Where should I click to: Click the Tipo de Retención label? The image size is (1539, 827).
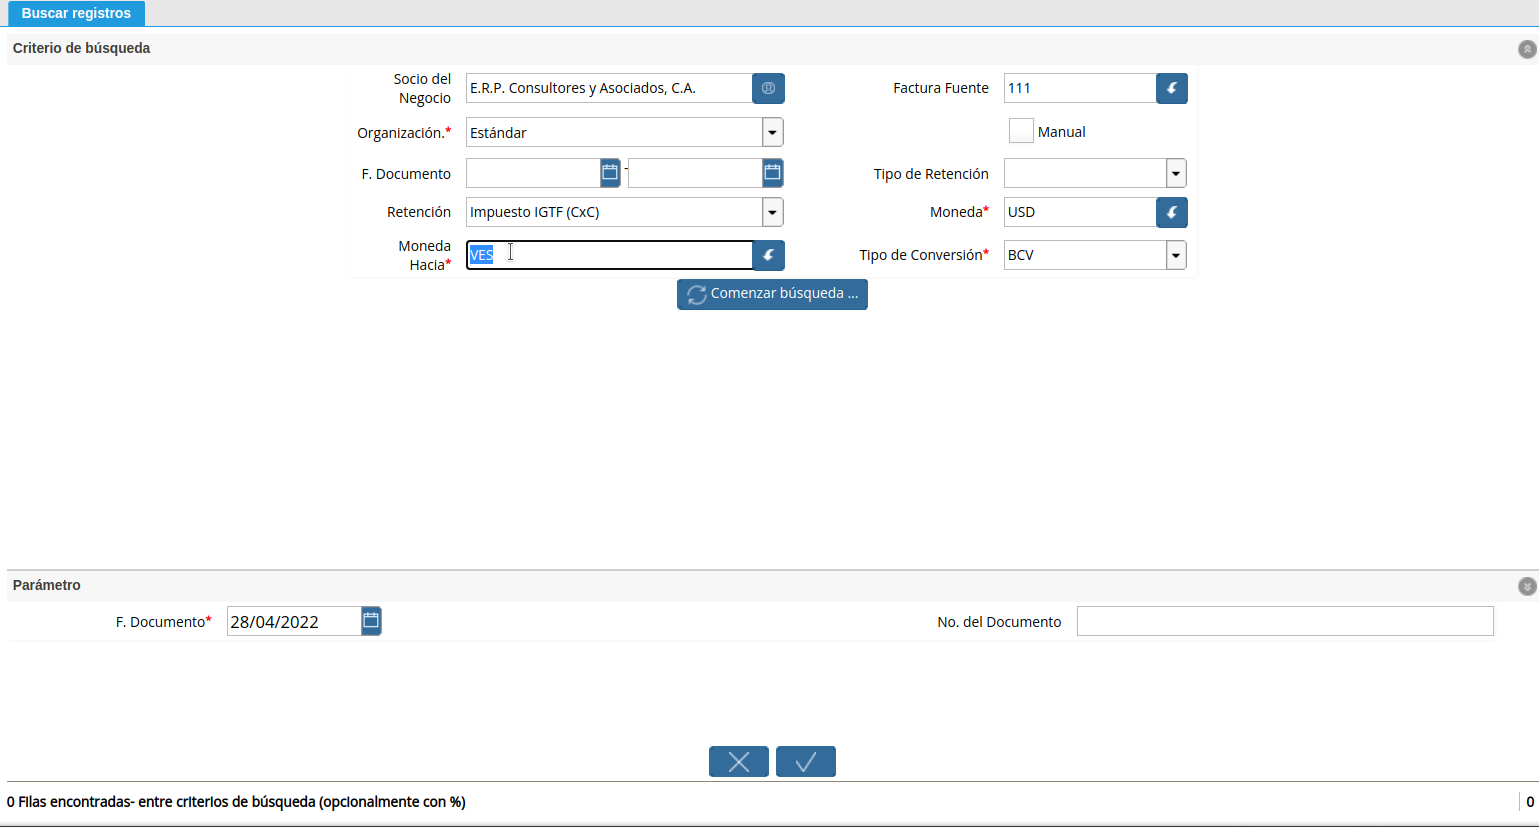931,174
